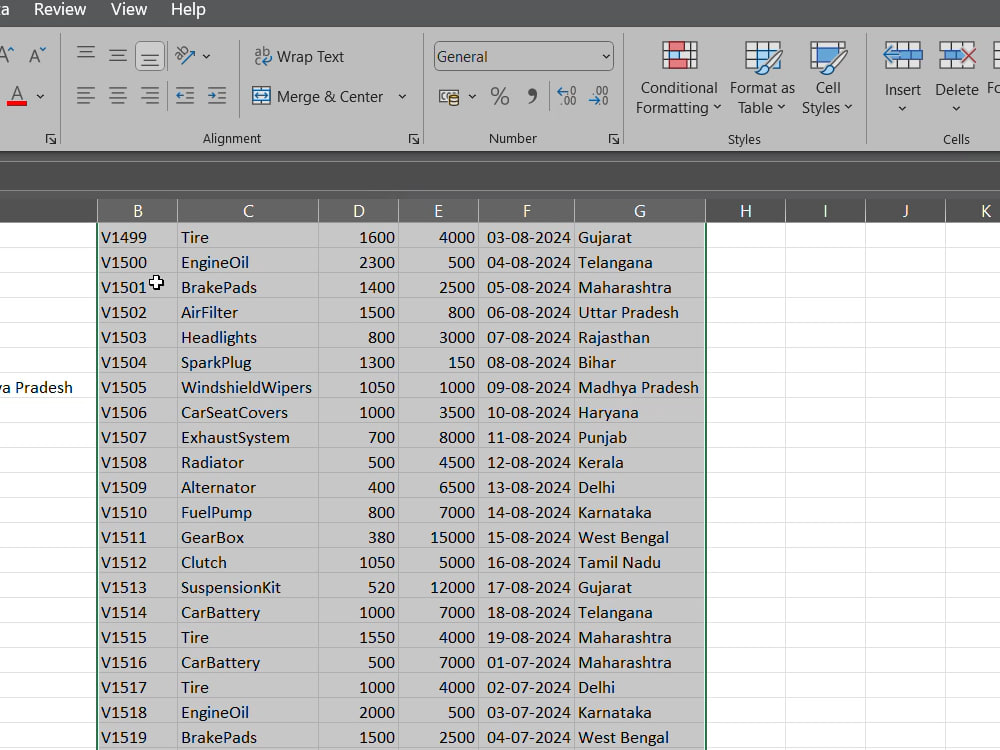Image resolution: width=1000 pixels, height=750 pixels.
Task: Open Format as Table gallery
Action: point(762,78)
